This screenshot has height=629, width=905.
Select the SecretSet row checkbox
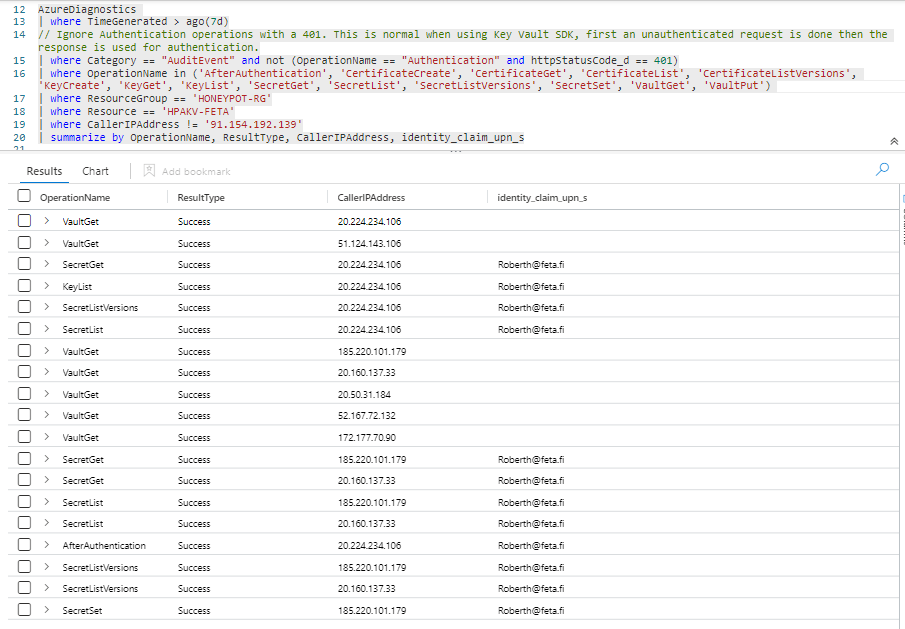(x=25, y=610)
